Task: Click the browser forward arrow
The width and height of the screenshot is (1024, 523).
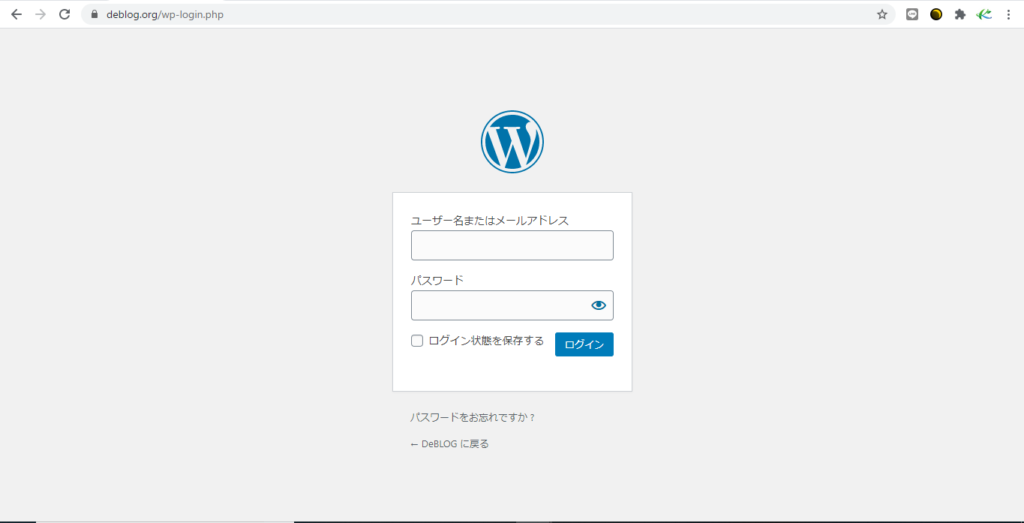Action: [40, 14]
